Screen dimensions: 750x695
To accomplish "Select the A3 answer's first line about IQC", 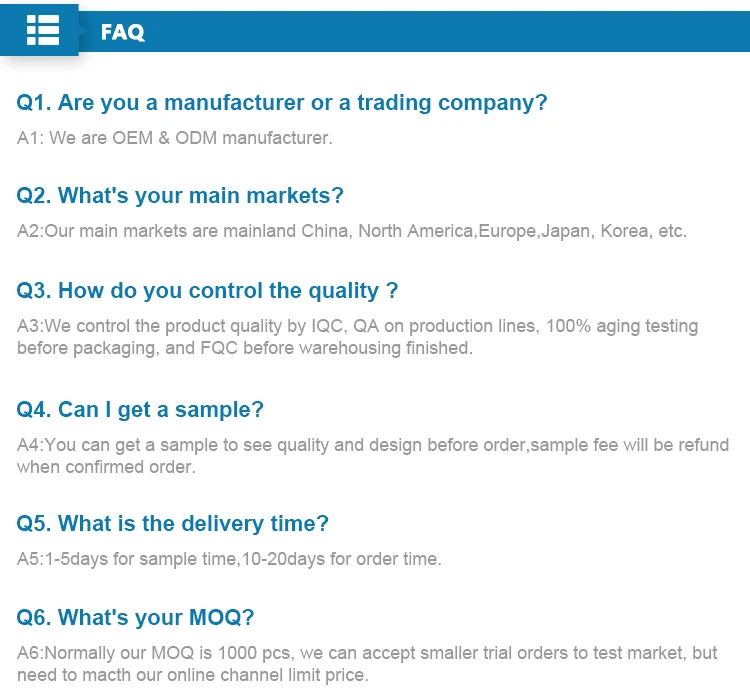I will 357,326.
